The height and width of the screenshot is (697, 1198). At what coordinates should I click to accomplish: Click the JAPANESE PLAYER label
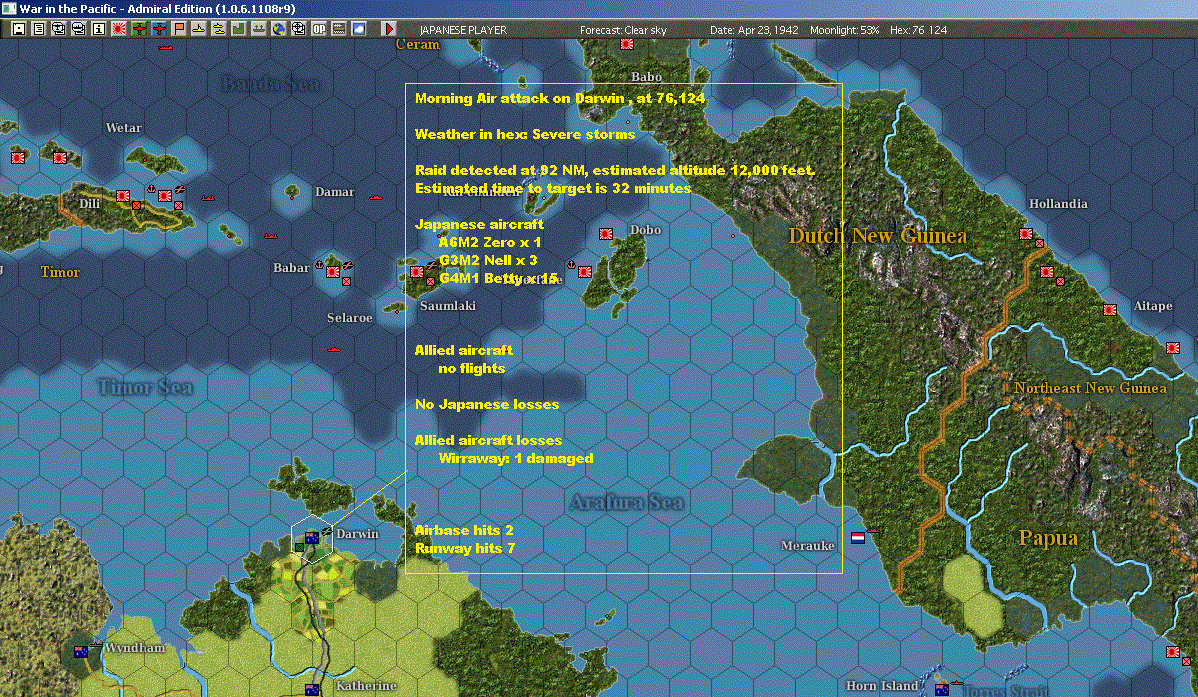(463, 30)
